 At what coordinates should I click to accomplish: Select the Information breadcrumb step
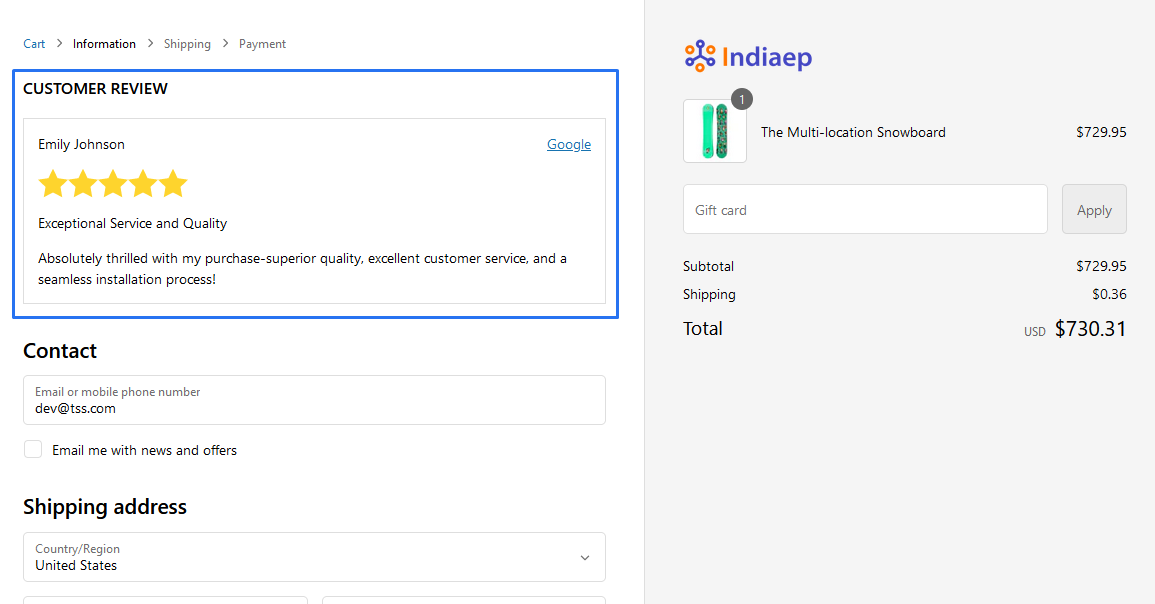coord(104,44)
